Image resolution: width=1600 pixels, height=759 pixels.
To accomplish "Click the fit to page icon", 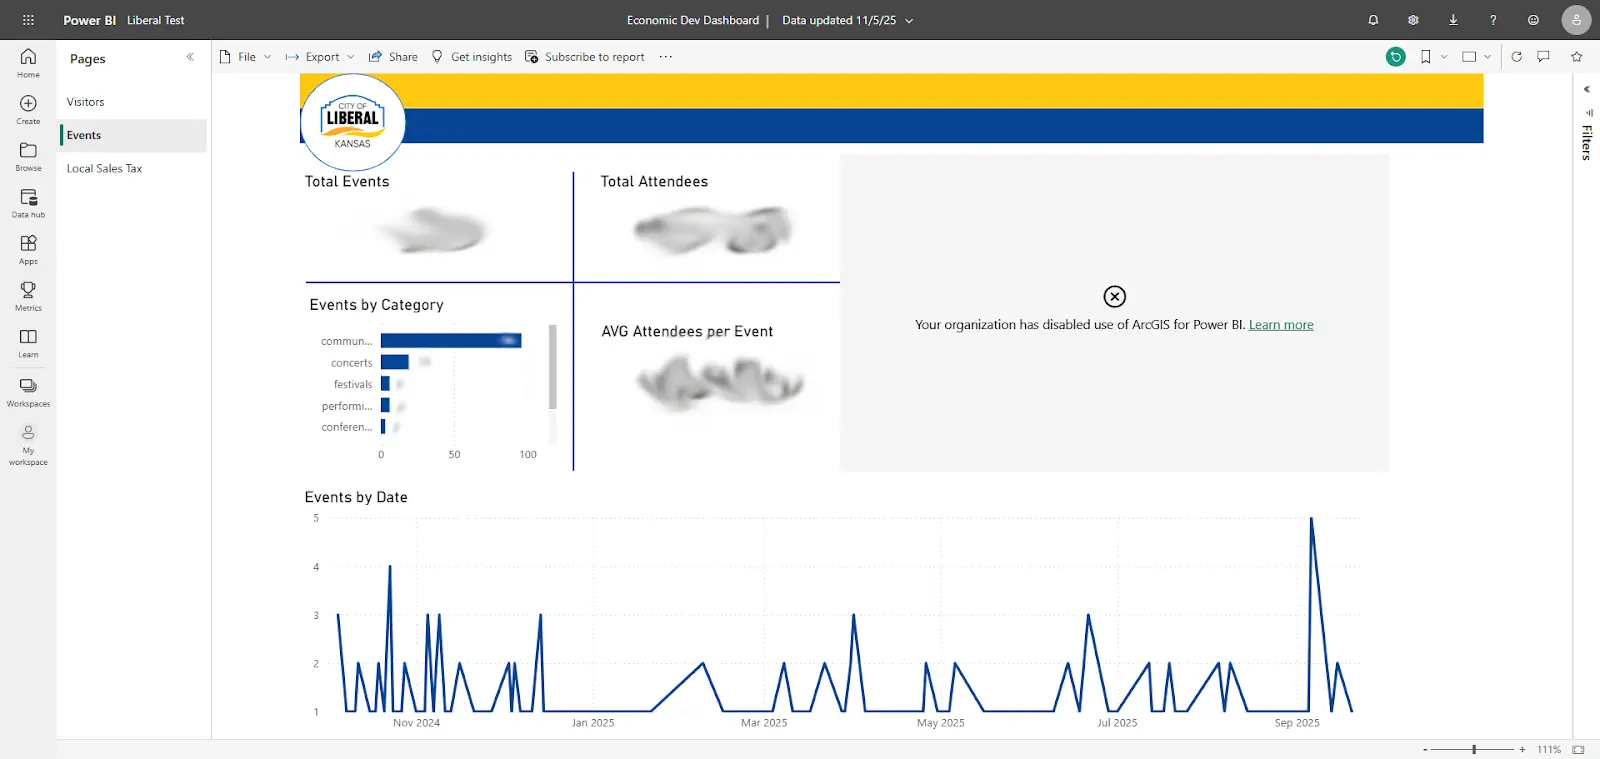I will (1578, 749).
